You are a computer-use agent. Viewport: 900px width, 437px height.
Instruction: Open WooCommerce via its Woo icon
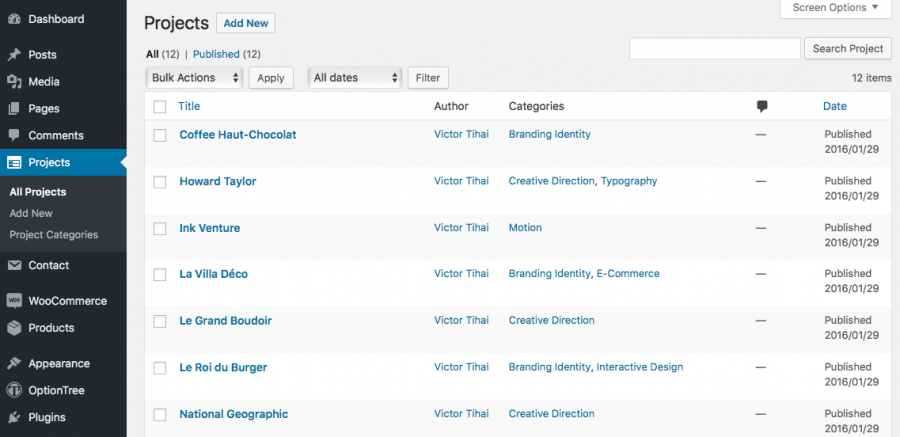14,301
